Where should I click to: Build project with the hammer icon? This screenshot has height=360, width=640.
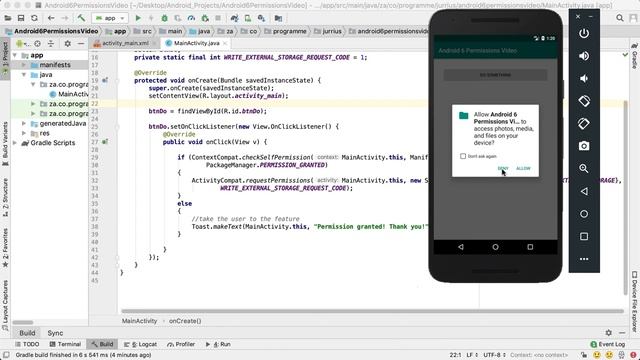coord(81,18)
